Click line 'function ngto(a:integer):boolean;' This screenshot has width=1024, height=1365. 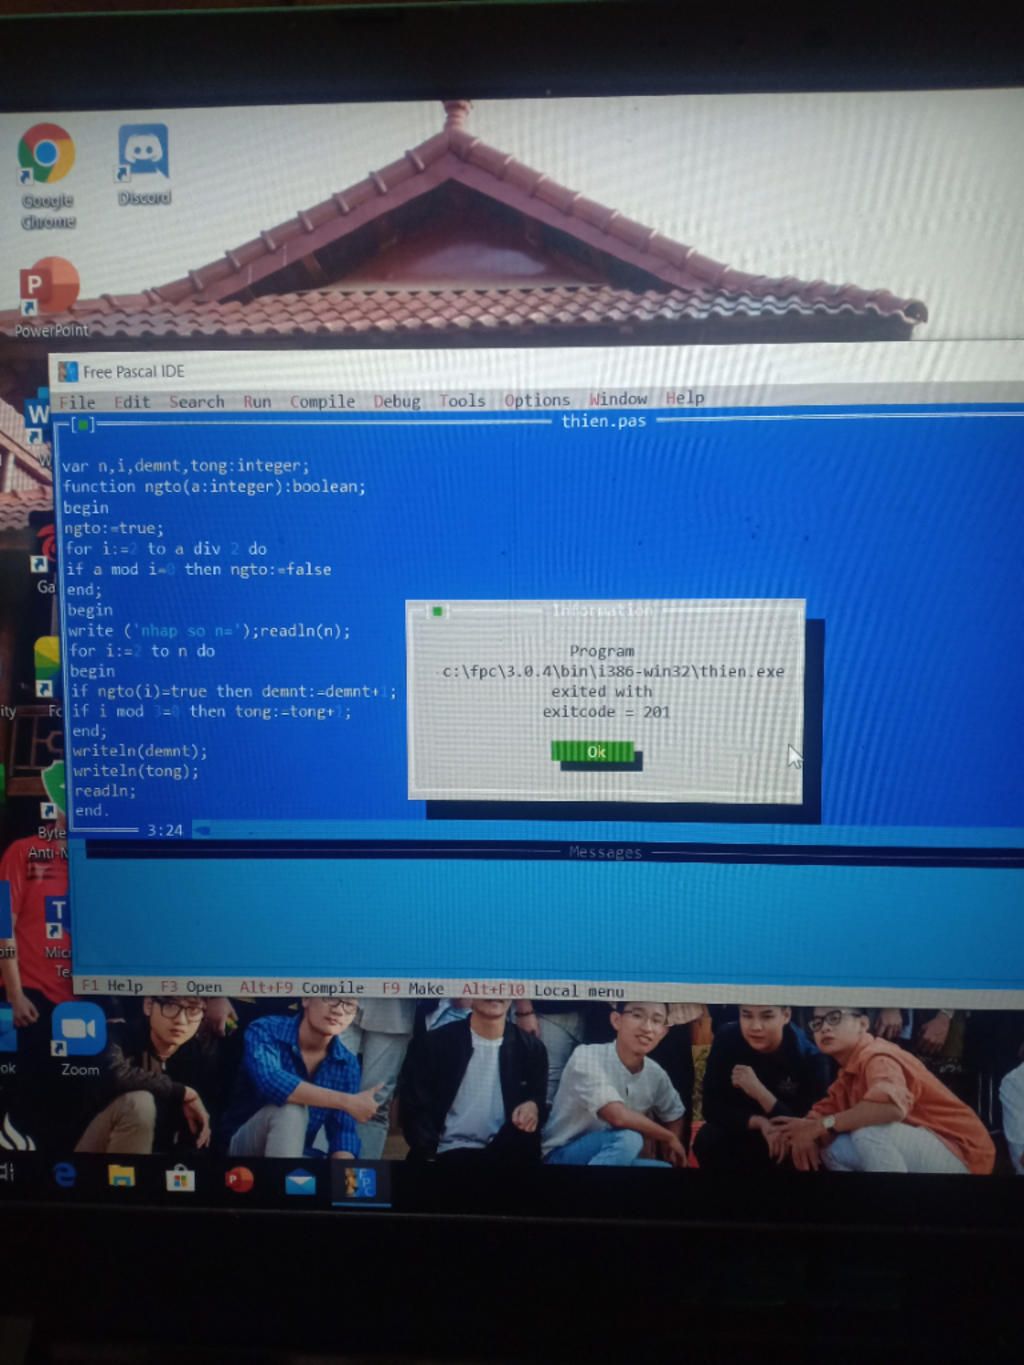click(x=214, y=487)
